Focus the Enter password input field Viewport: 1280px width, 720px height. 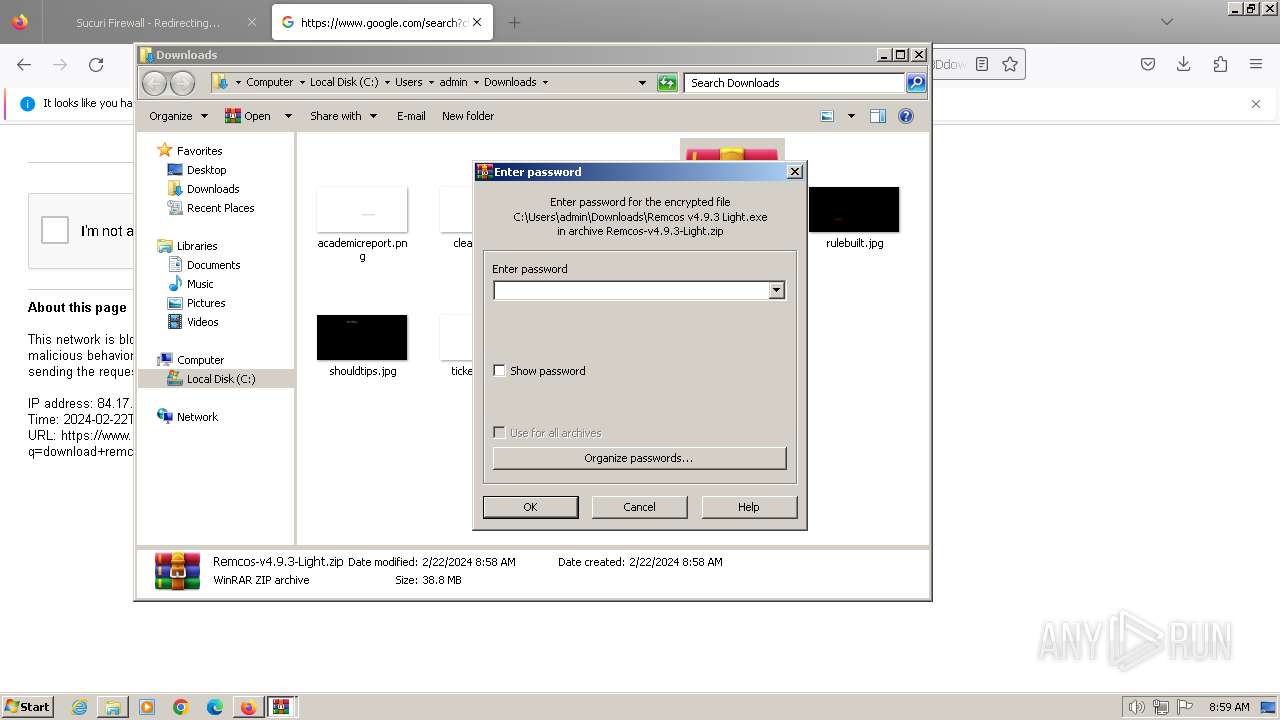click(x=631, y=290)
